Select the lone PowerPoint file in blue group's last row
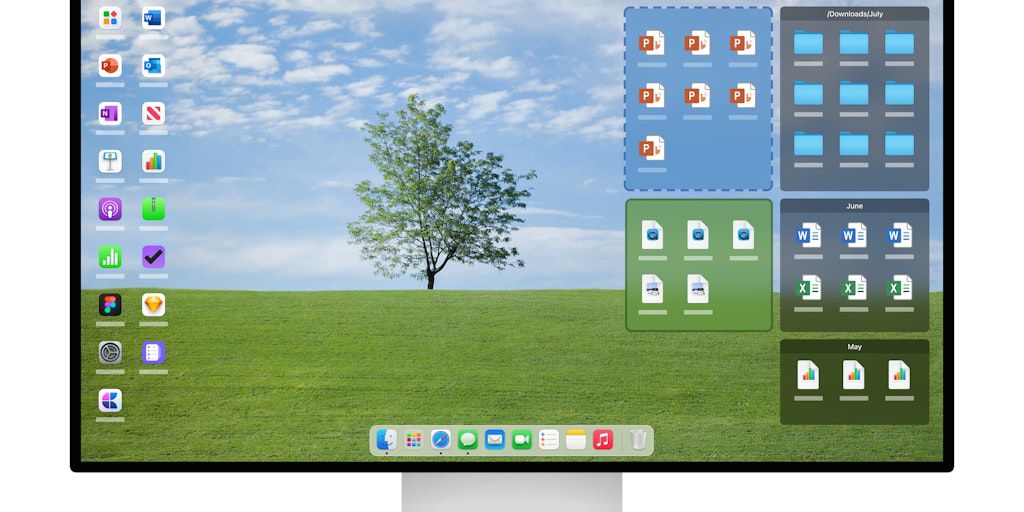The width and height of the screenshot is (1024, 512). [652, 148]
